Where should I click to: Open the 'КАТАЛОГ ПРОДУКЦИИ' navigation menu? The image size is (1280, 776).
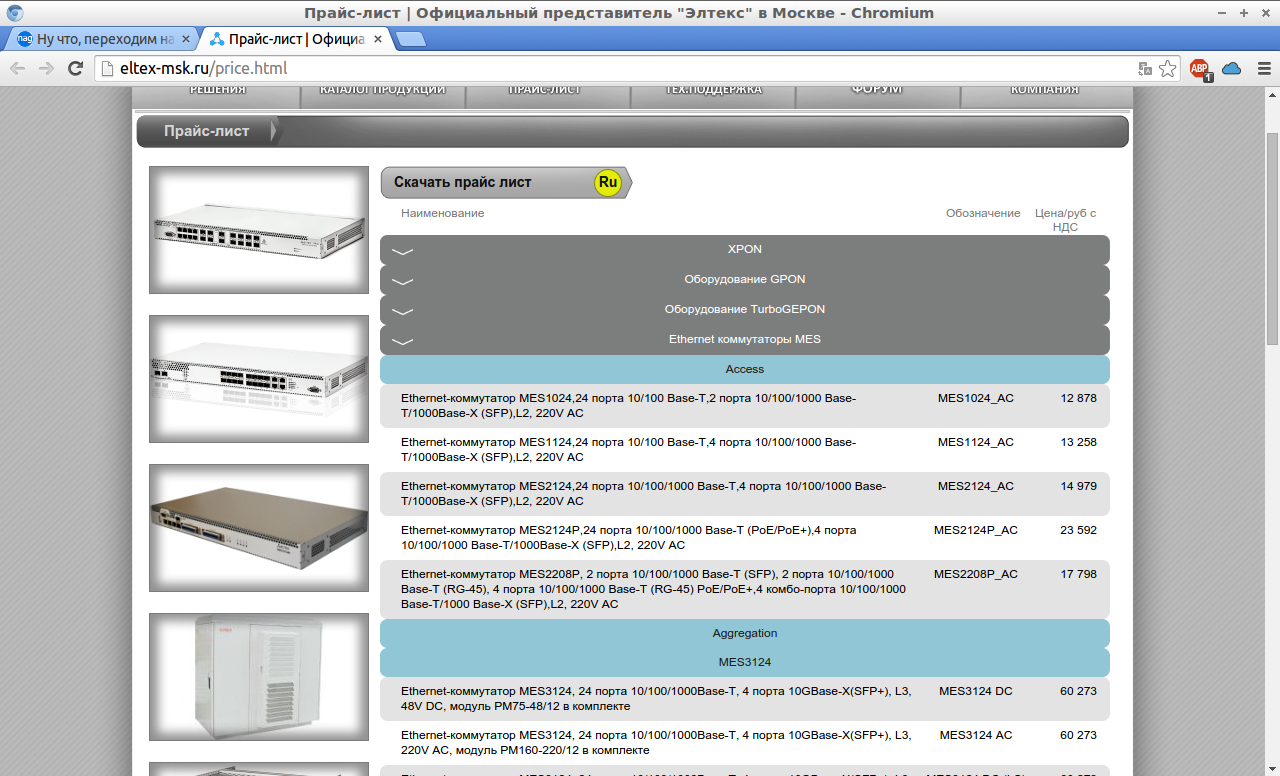(383, 94)
